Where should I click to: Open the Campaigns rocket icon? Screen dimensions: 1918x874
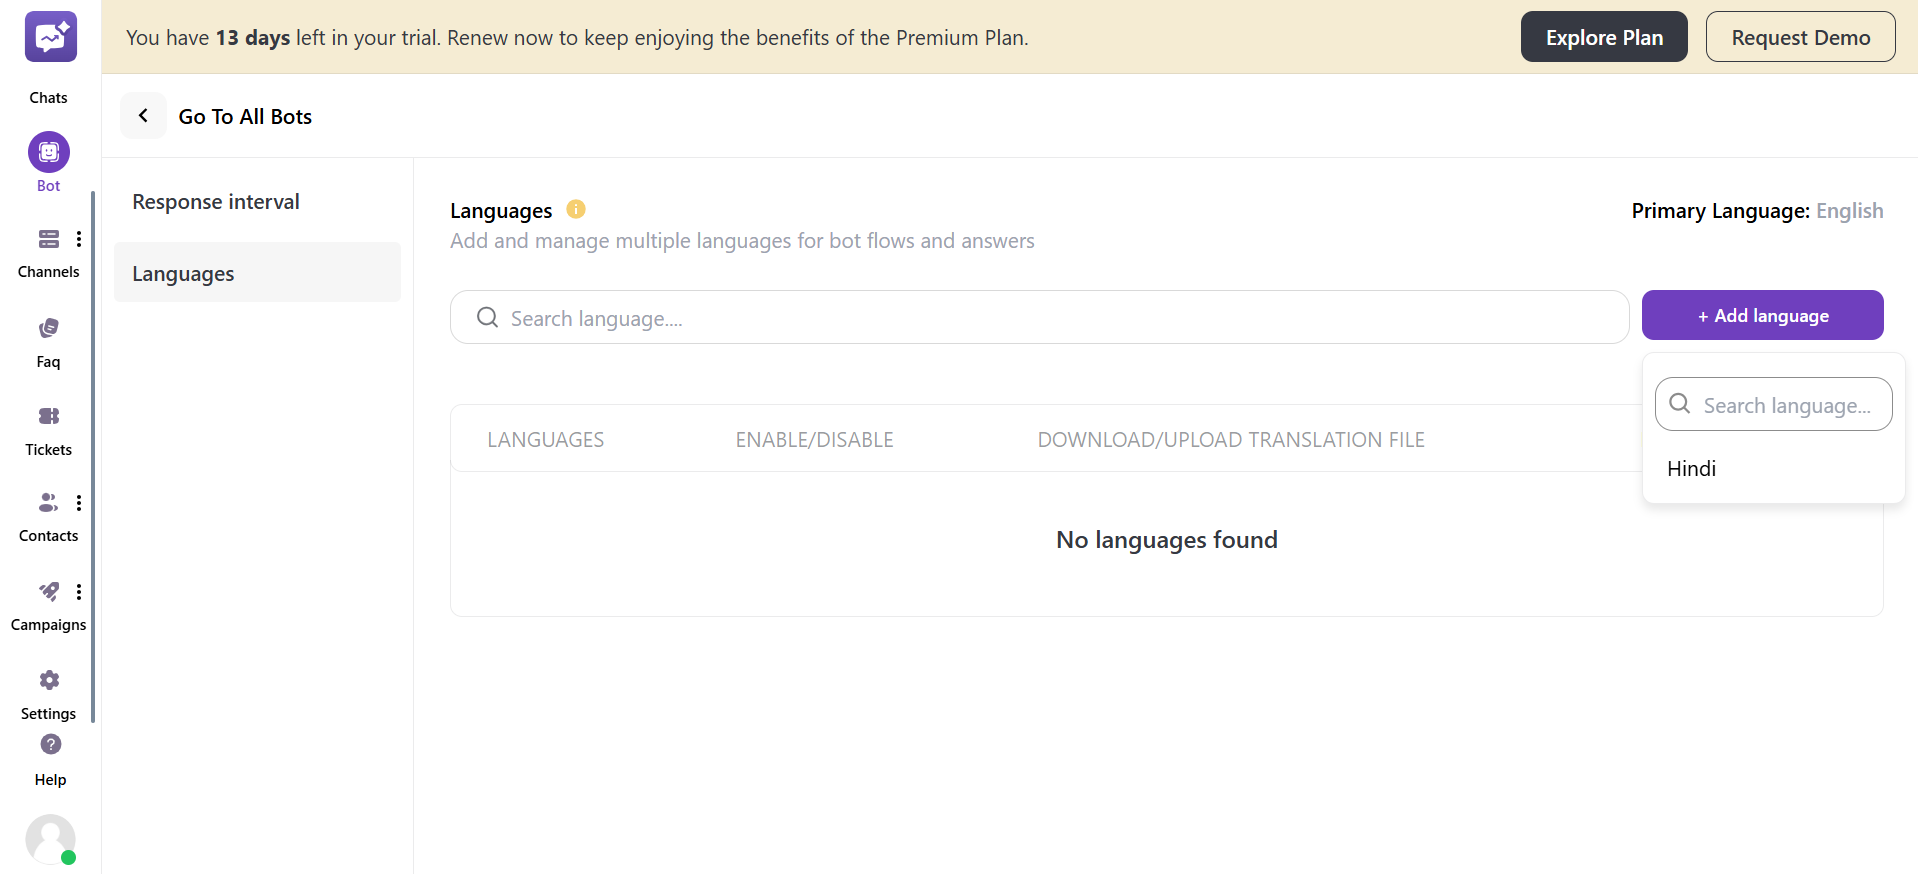(49, 591)
